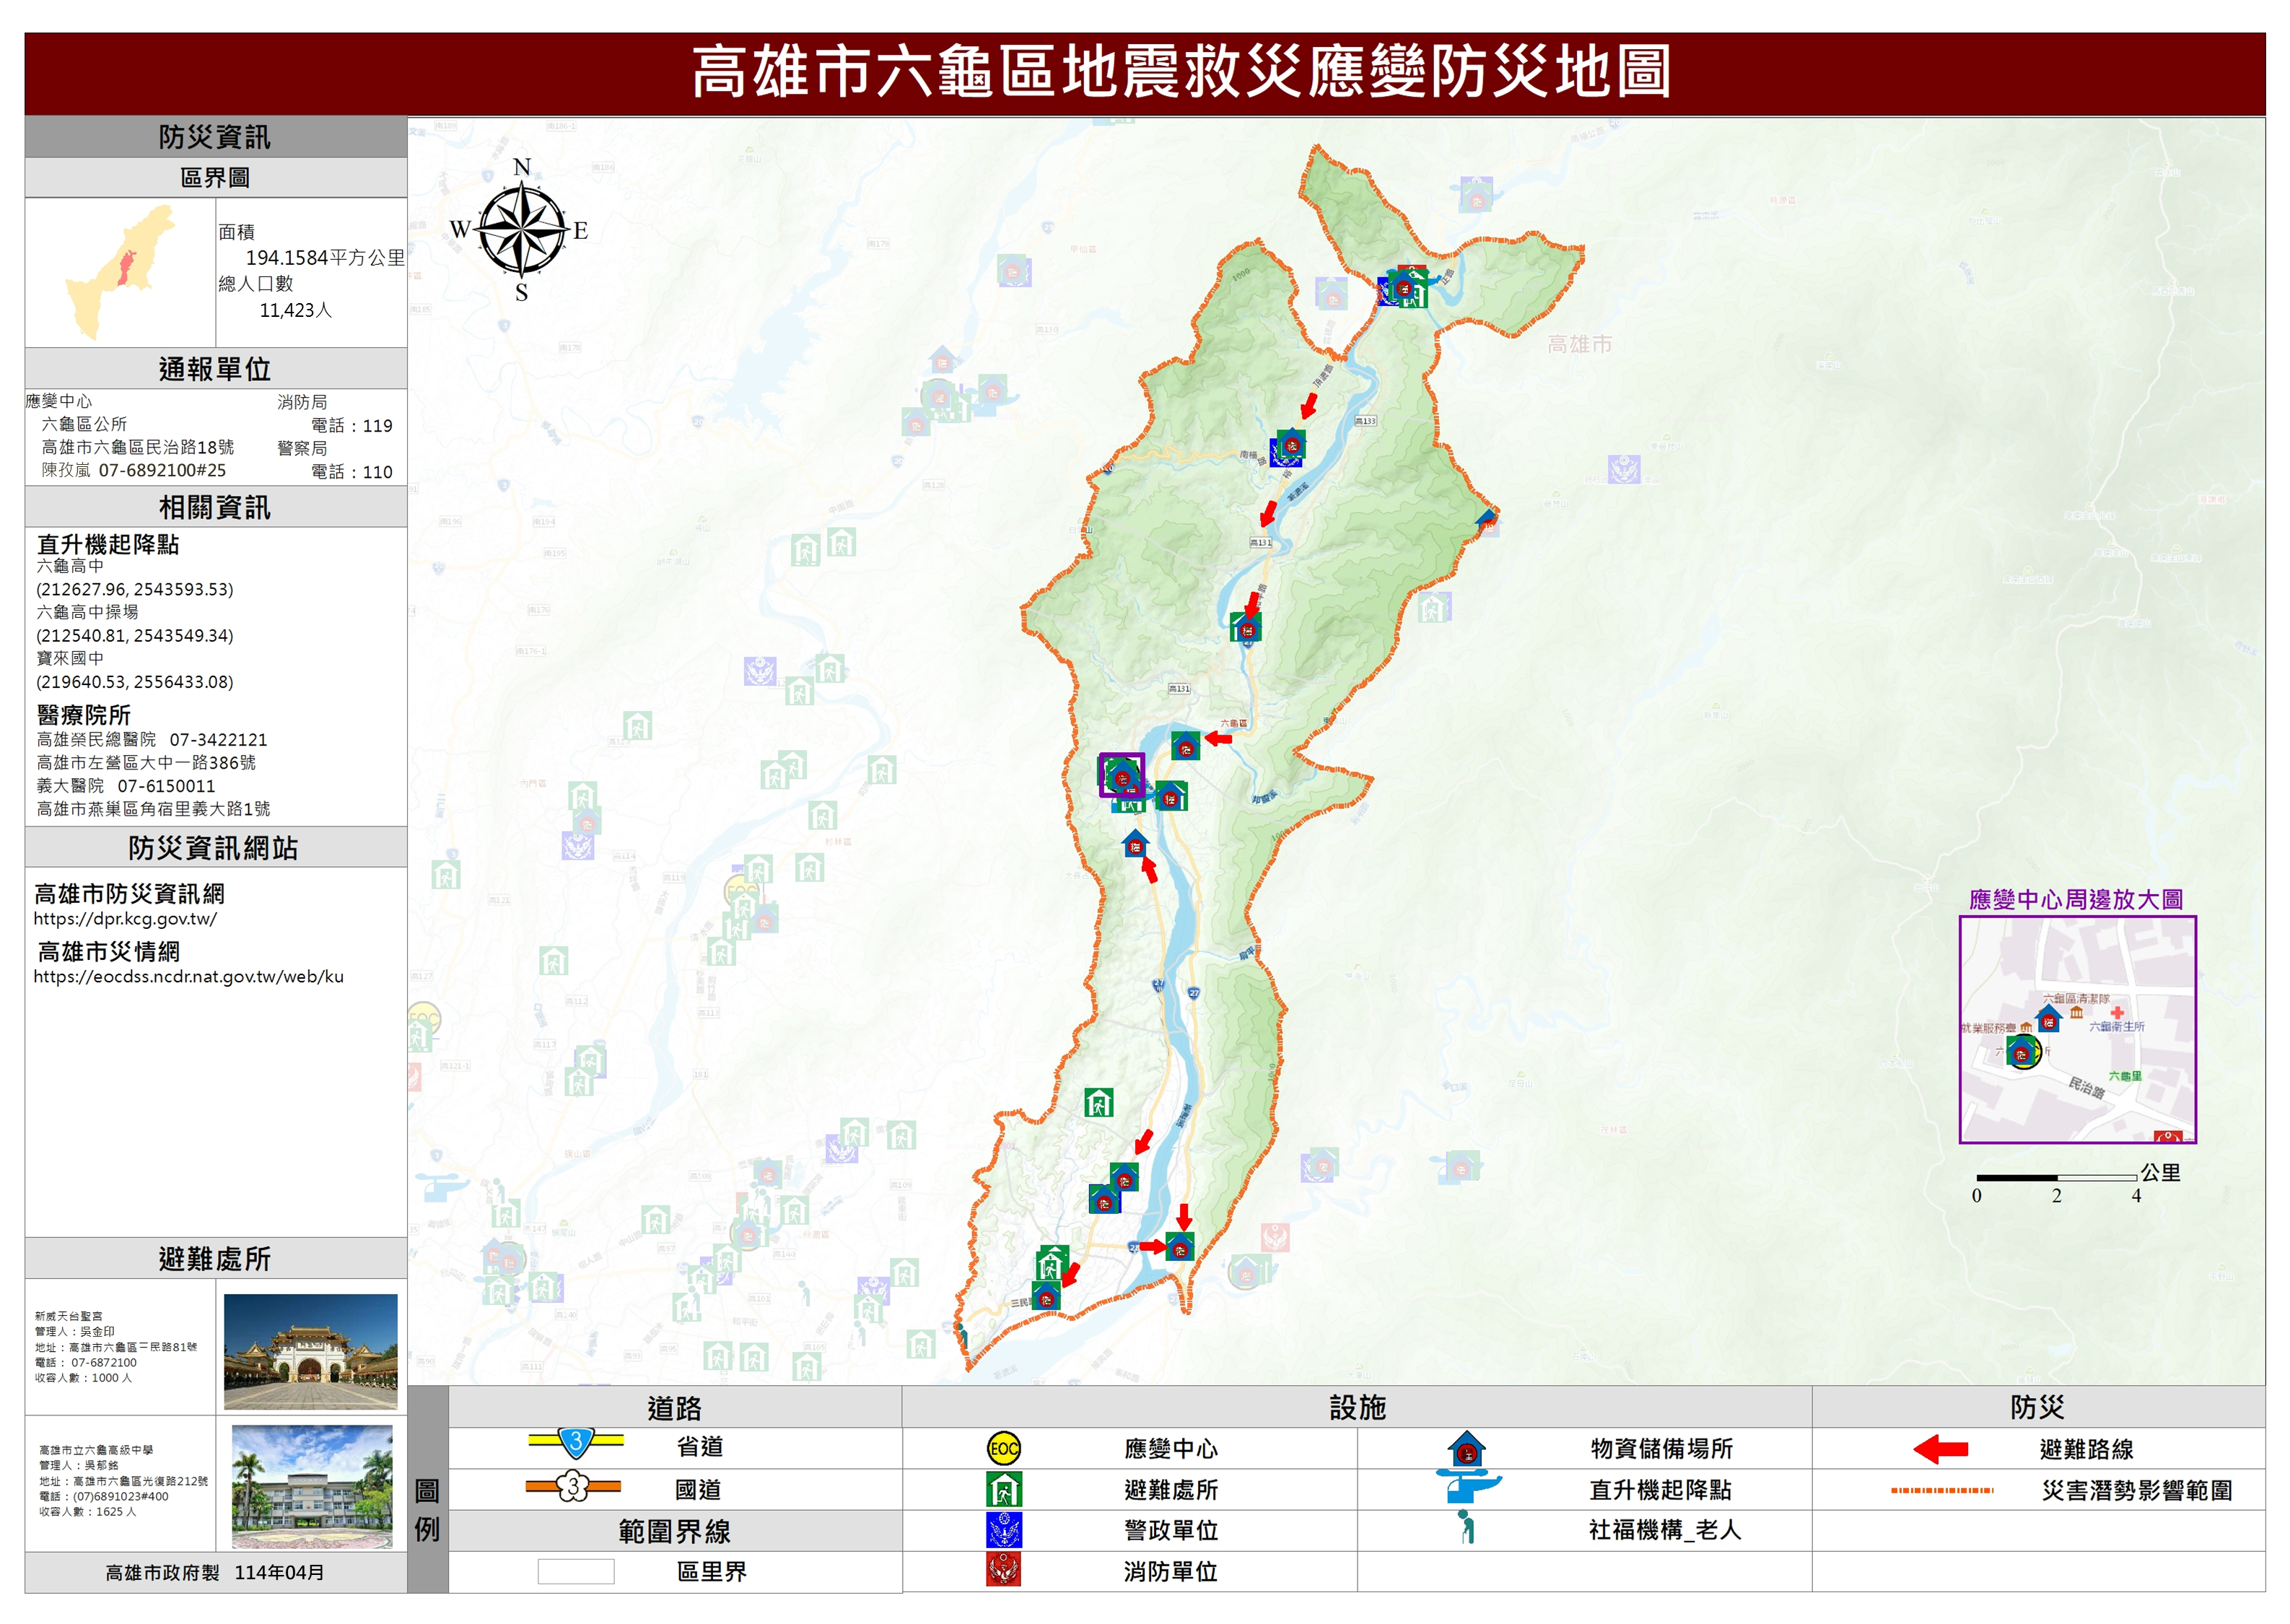The image size is (2290, 1624).
Task: Click the 新威天台聖宮 temple photo
Action: click(310, 1351)
